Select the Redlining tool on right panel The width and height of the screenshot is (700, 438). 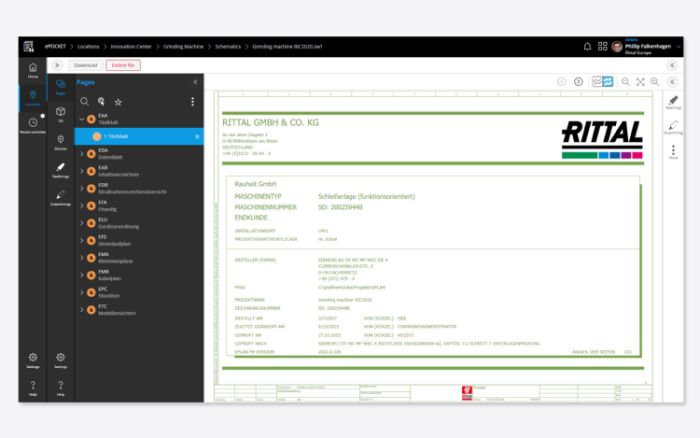(673, 102)
